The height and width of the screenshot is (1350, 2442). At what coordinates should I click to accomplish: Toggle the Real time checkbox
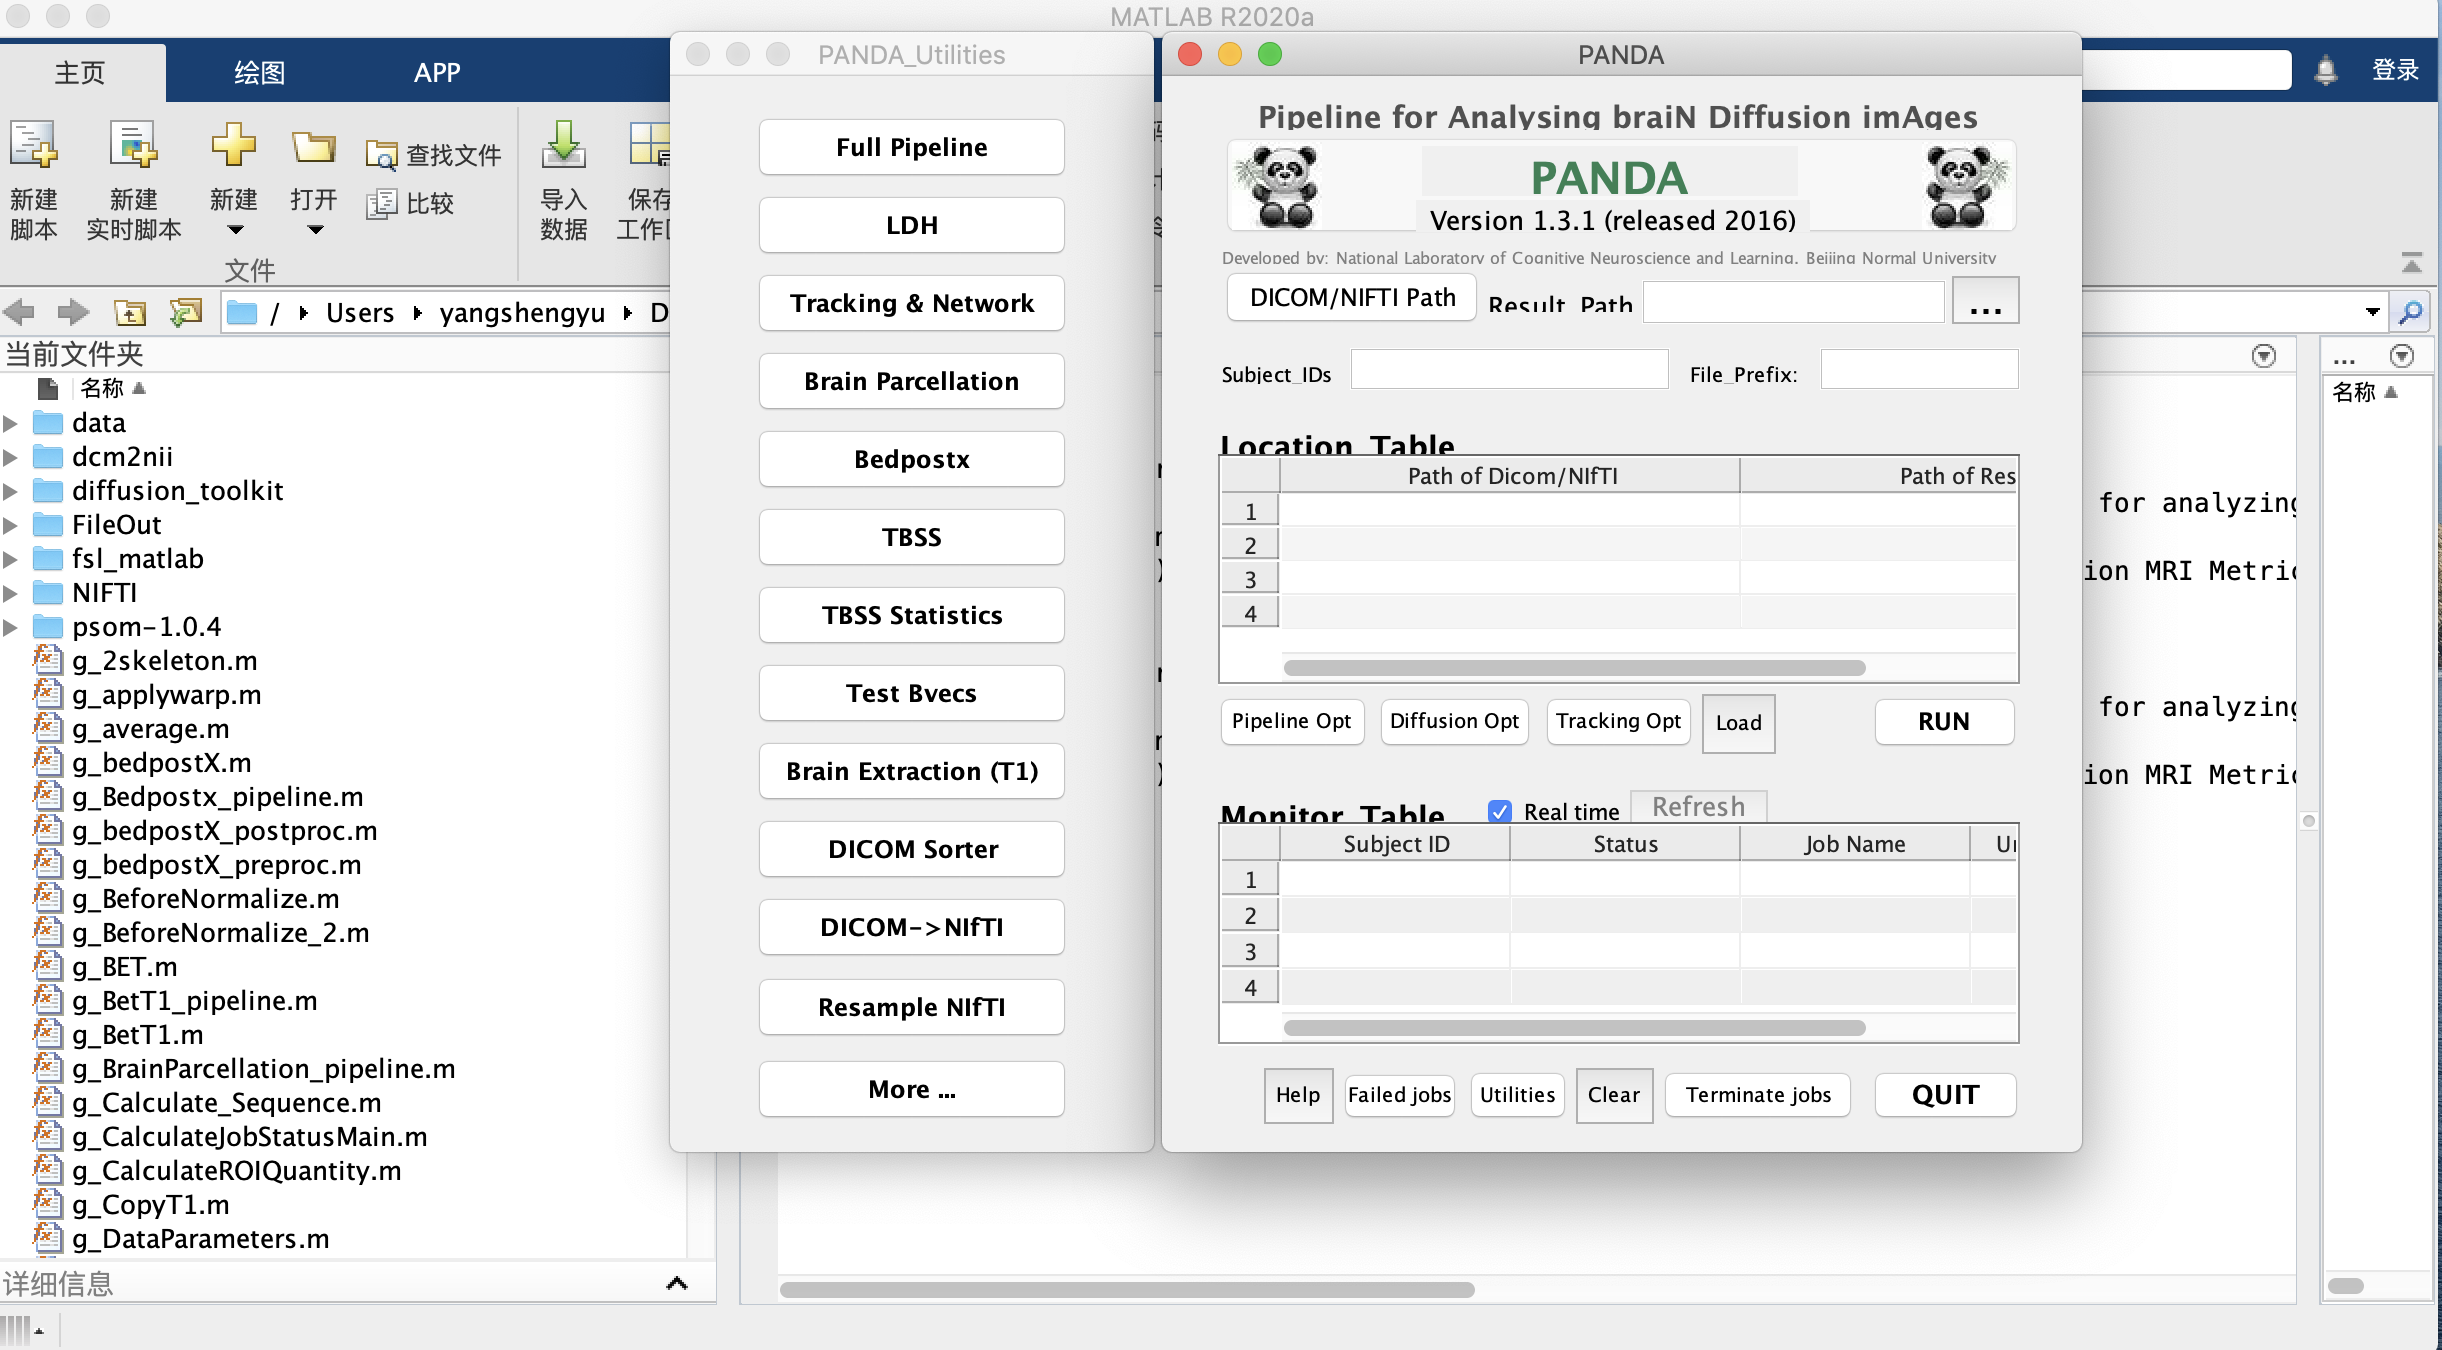click(1499, 811)
